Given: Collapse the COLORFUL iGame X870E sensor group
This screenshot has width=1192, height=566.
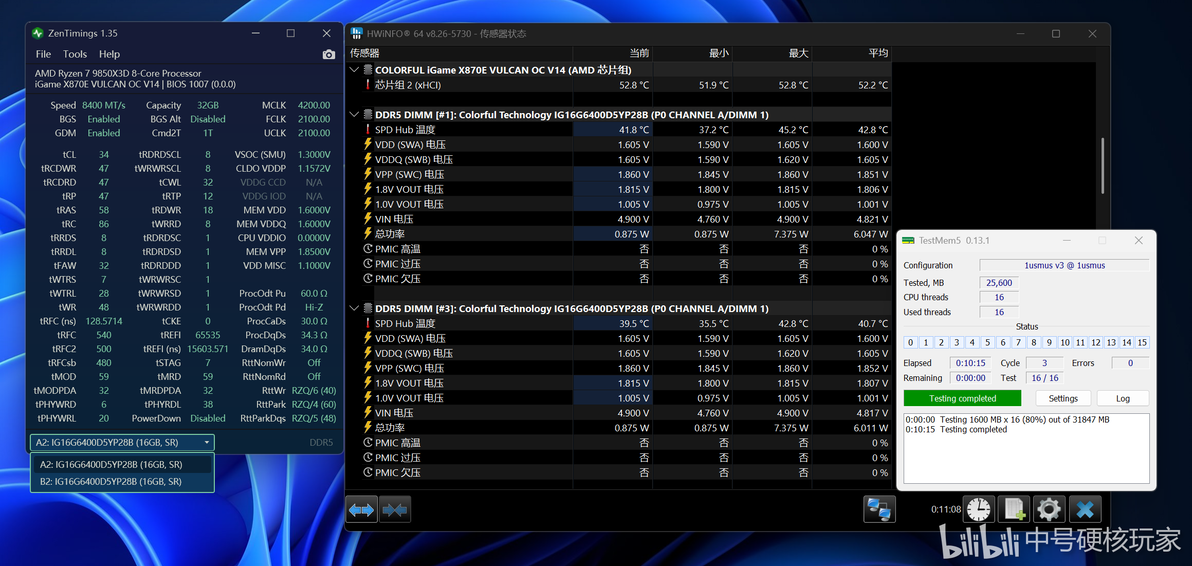Looking at the screenshot, I should tap(354, 69).
